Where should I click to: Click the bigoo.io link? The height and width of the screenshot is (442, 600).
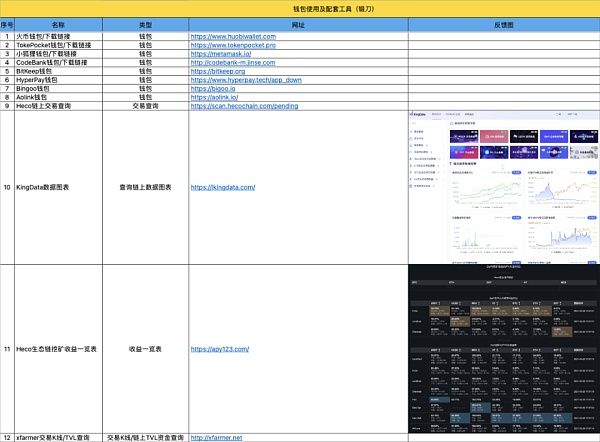(214, 88)
